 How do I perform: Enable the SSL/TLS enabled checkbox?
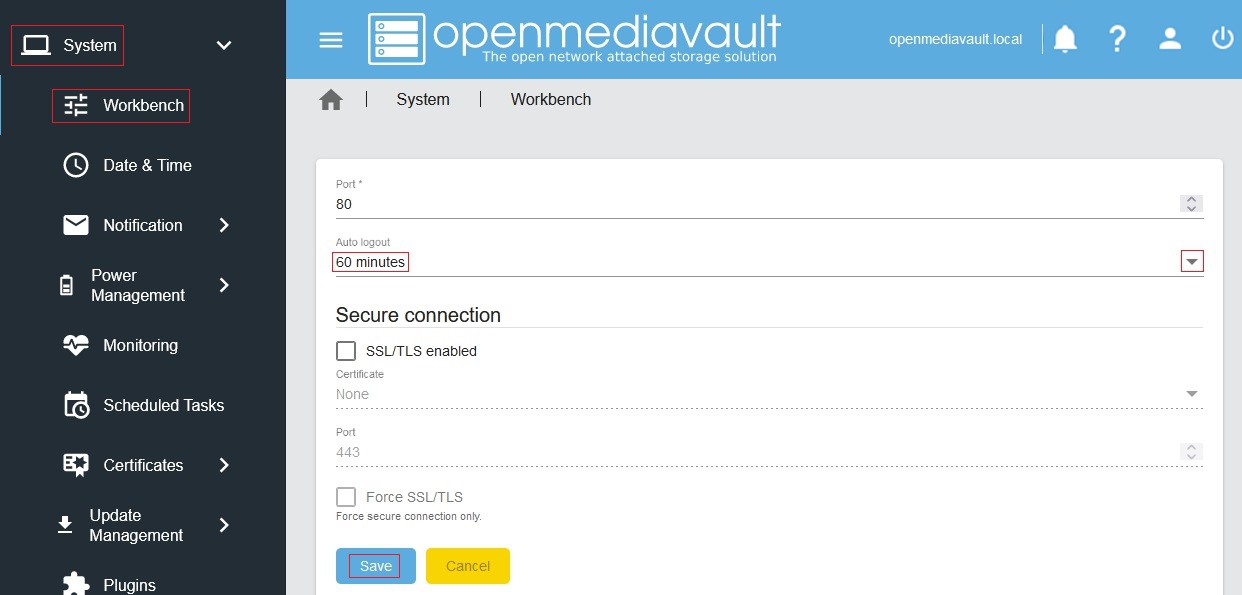click(x=346, y=351)
